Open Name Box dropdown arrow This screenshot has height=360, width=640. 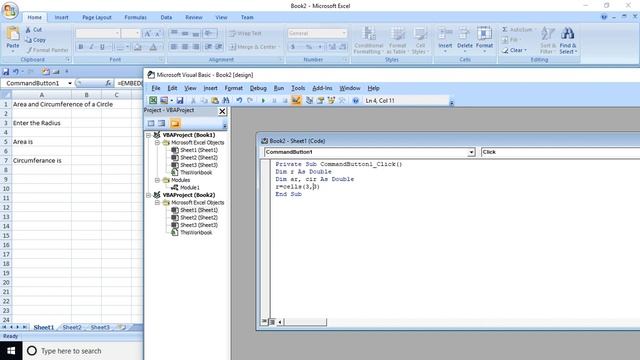point(70,83)
